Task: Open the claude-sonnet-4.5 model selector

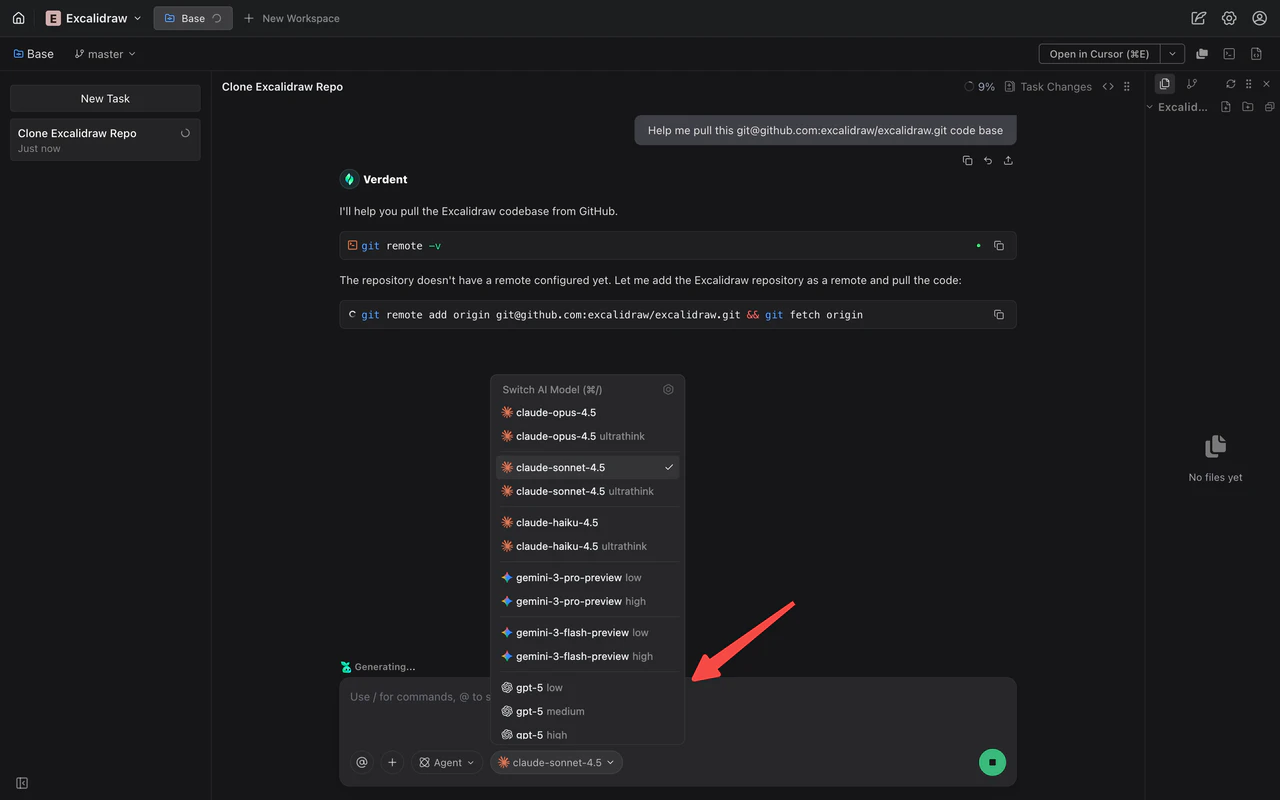Action: (556, 762)
